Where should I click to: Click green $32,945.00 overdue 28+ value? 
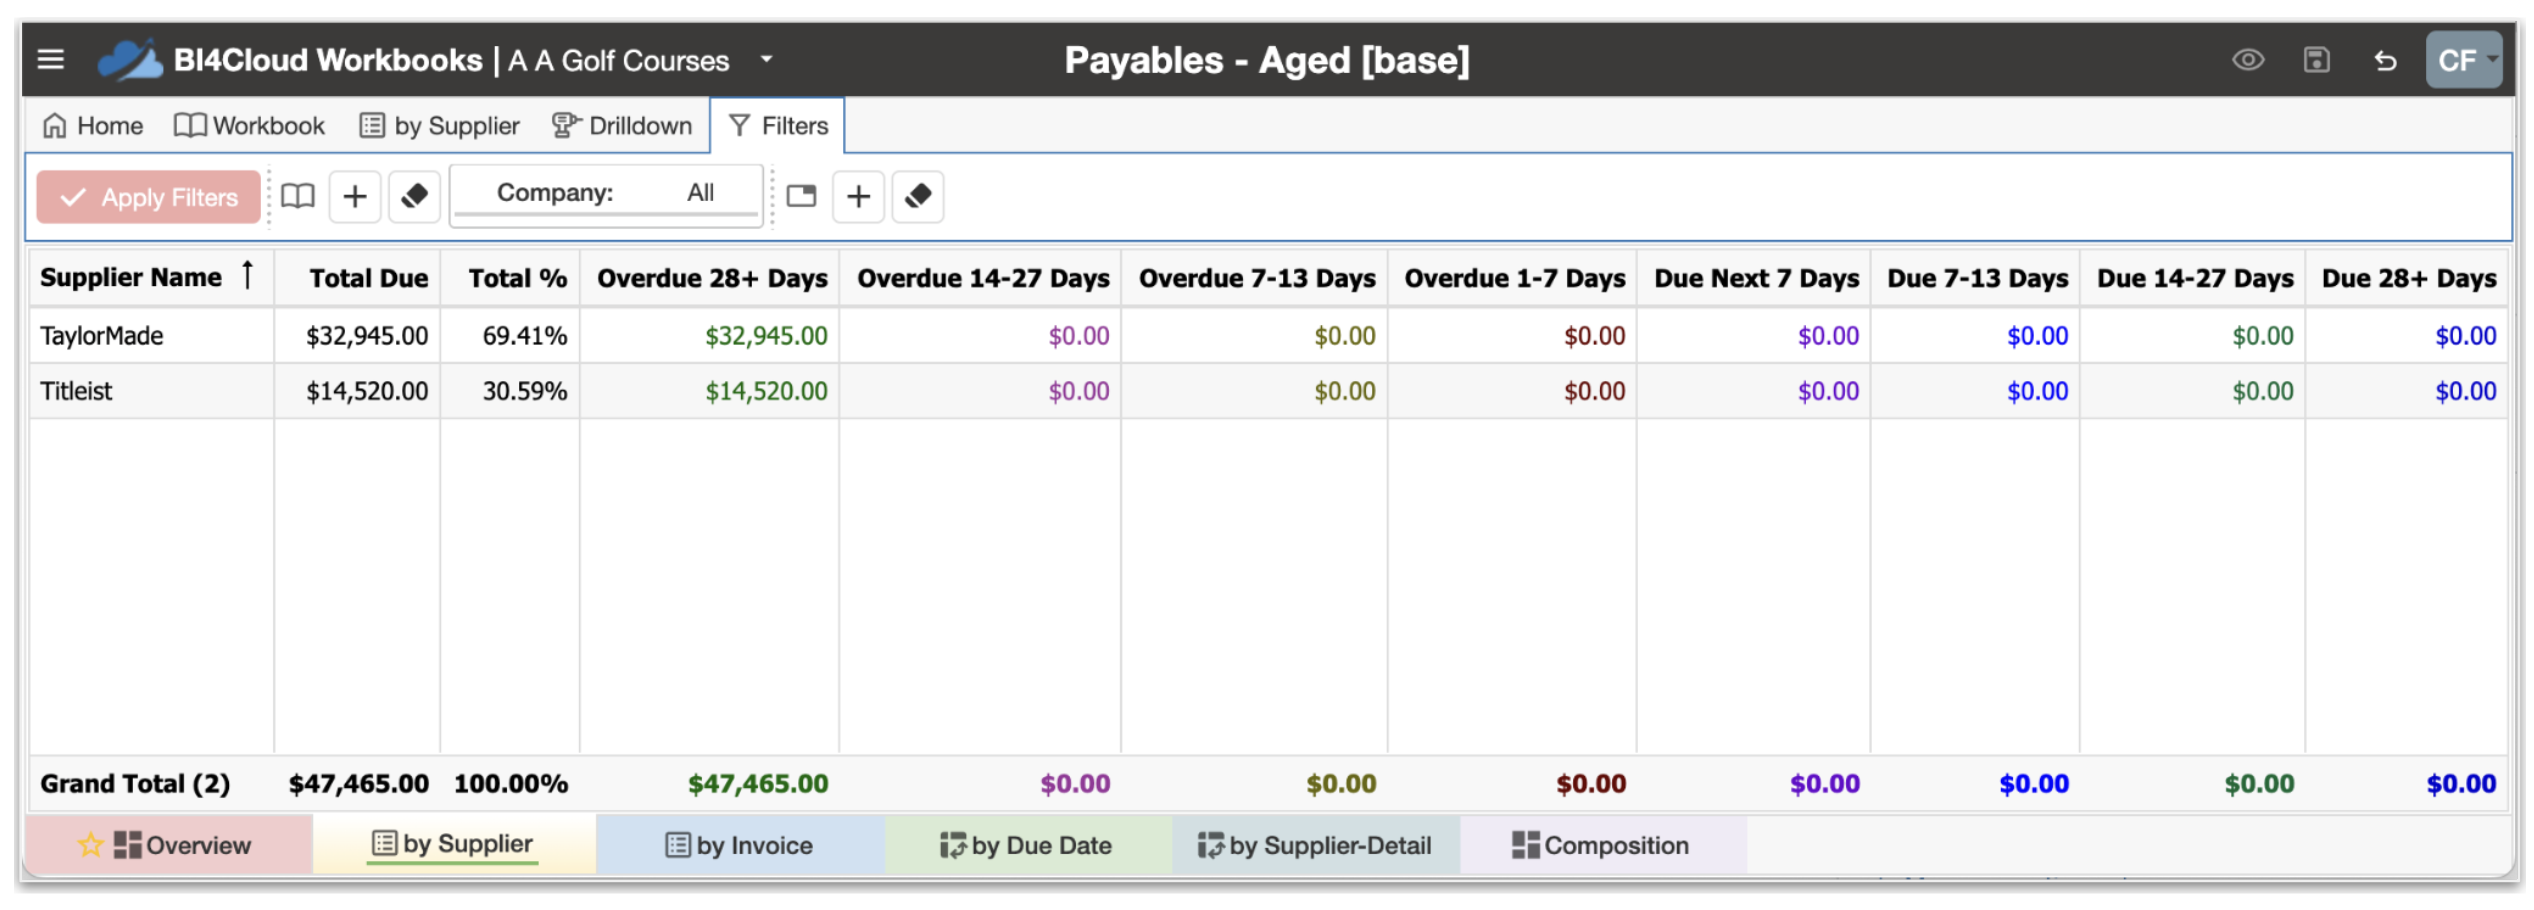click(x=766, y=336)
